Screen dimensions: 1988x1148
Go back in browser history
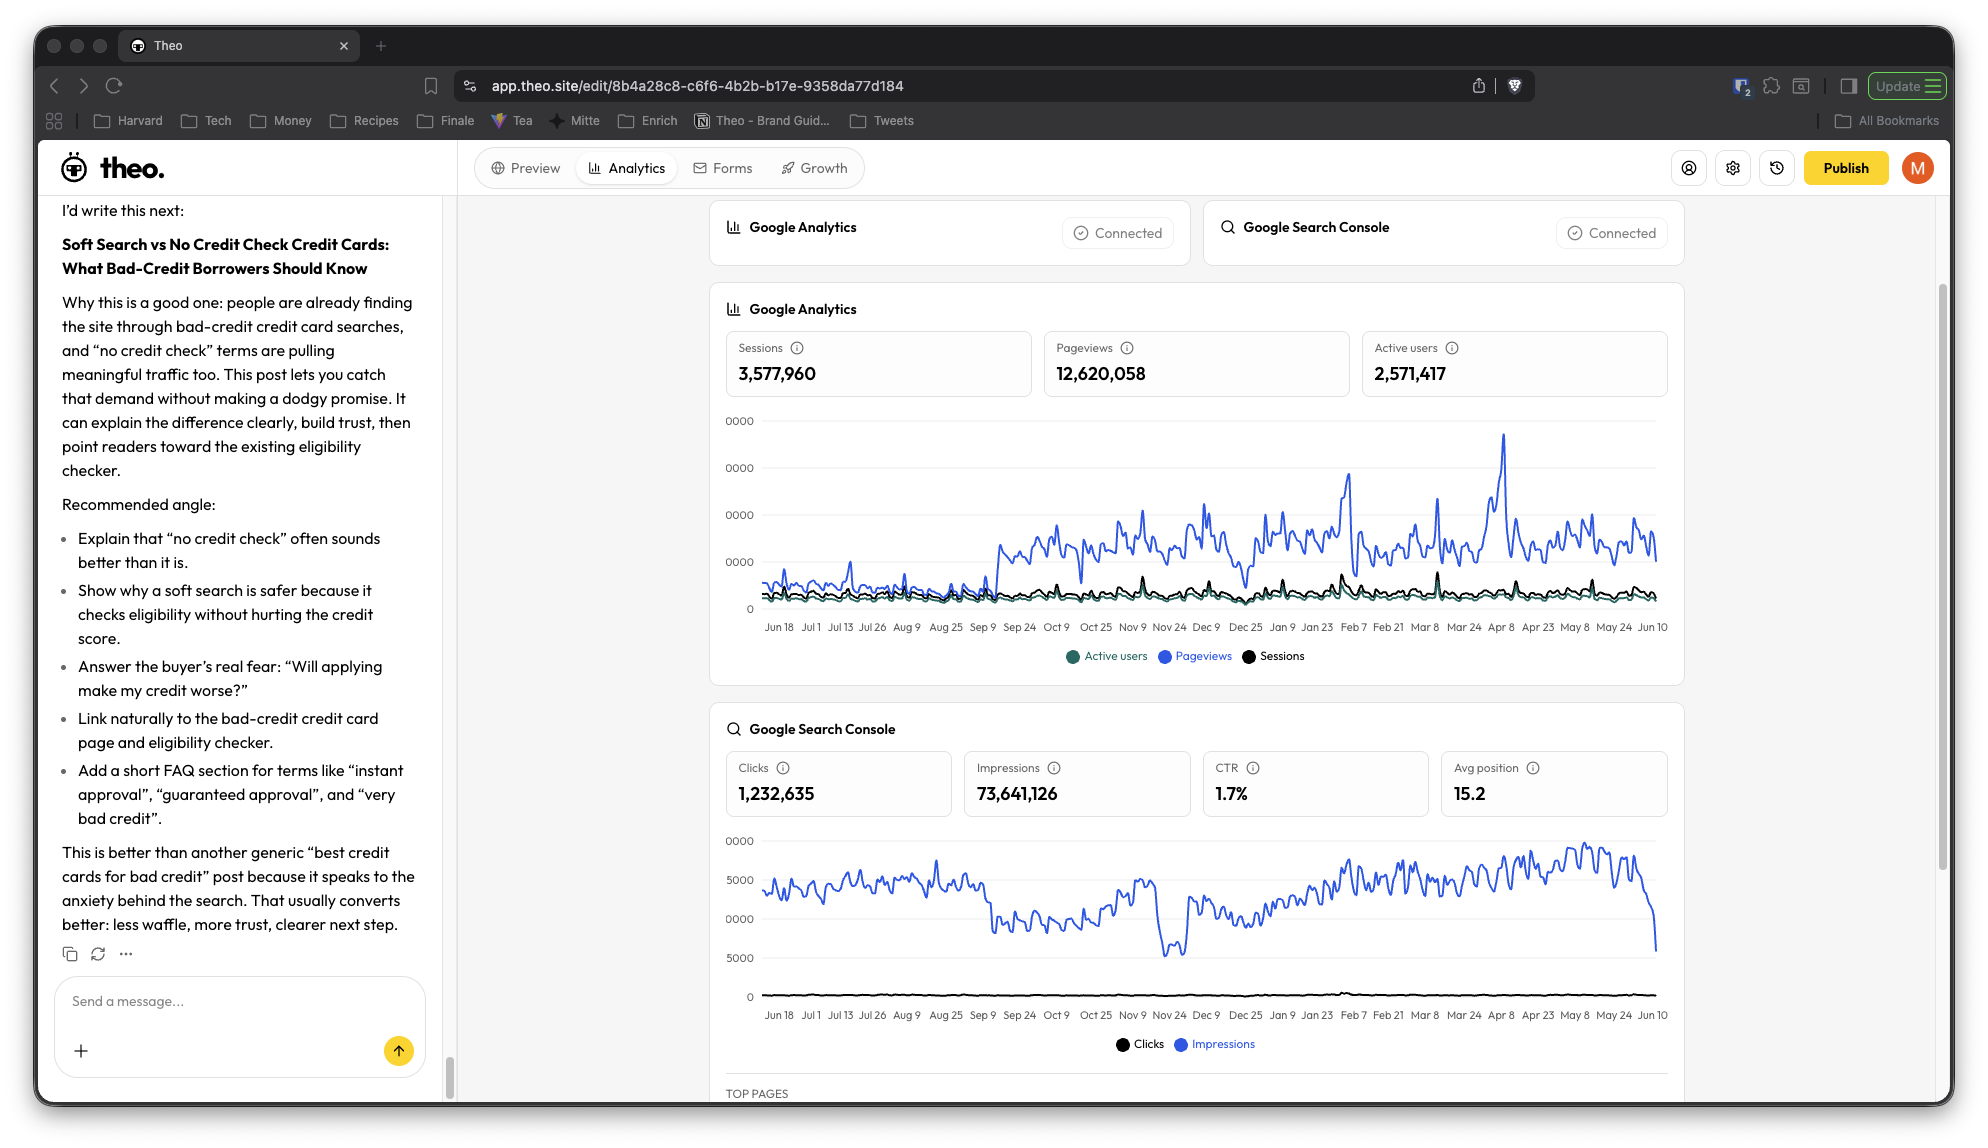coord(55,86)
